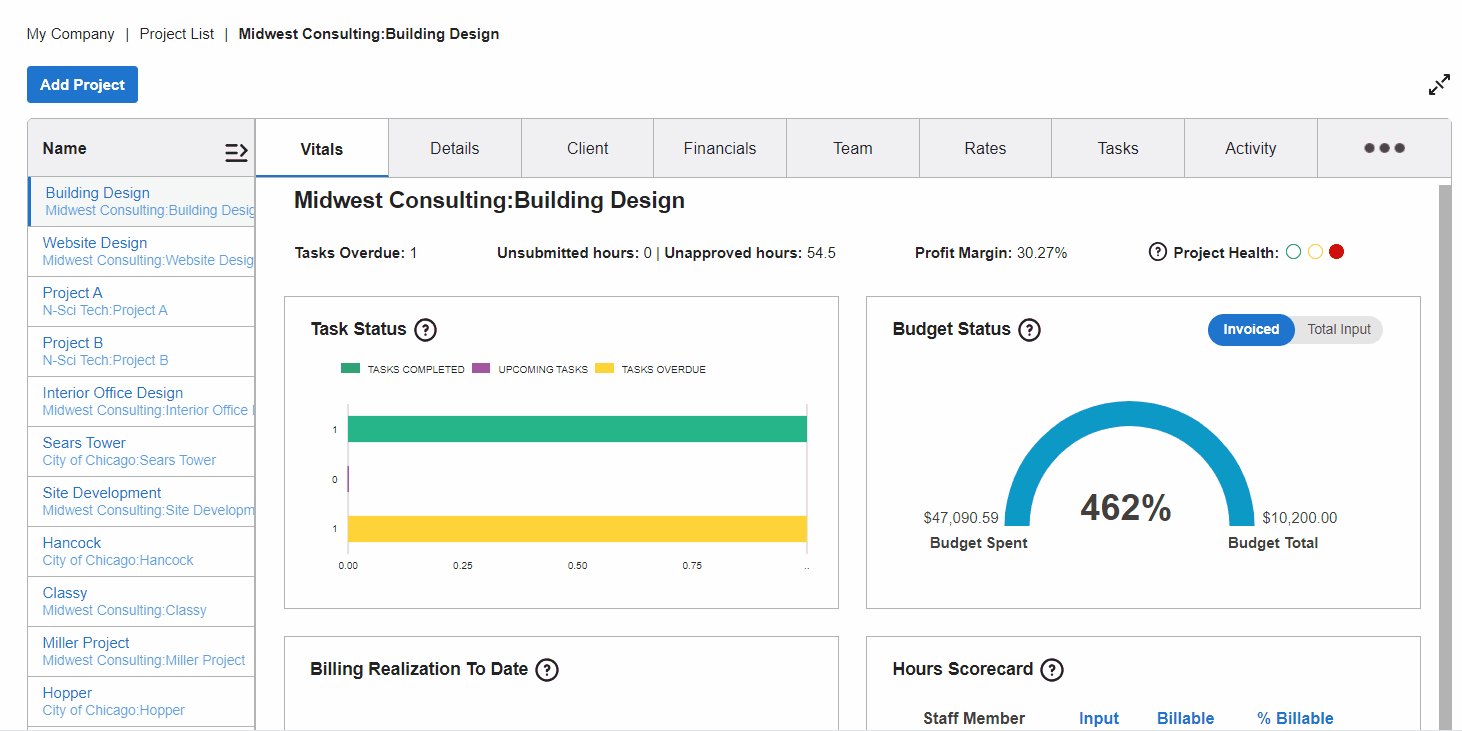Screen dimensions: 1462x731
Task: Collapse the project name list panel icon
Action: (x=236, y=152)
